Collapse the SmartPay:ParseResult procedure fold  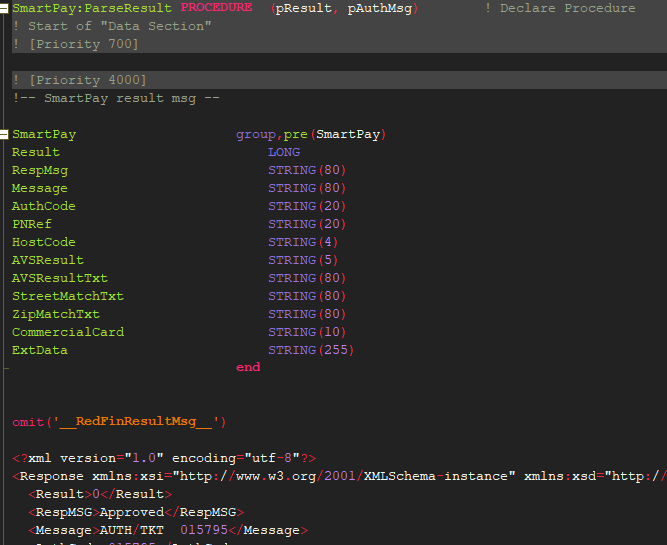tap(6, 8)
